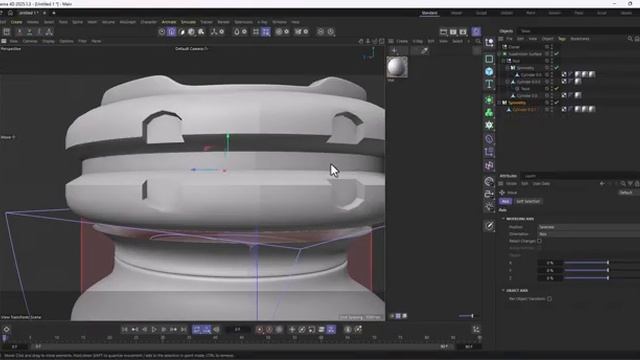This screenshot has height=360, width=640.
Task: Select the Axis tab button
Action: [505, 201]
